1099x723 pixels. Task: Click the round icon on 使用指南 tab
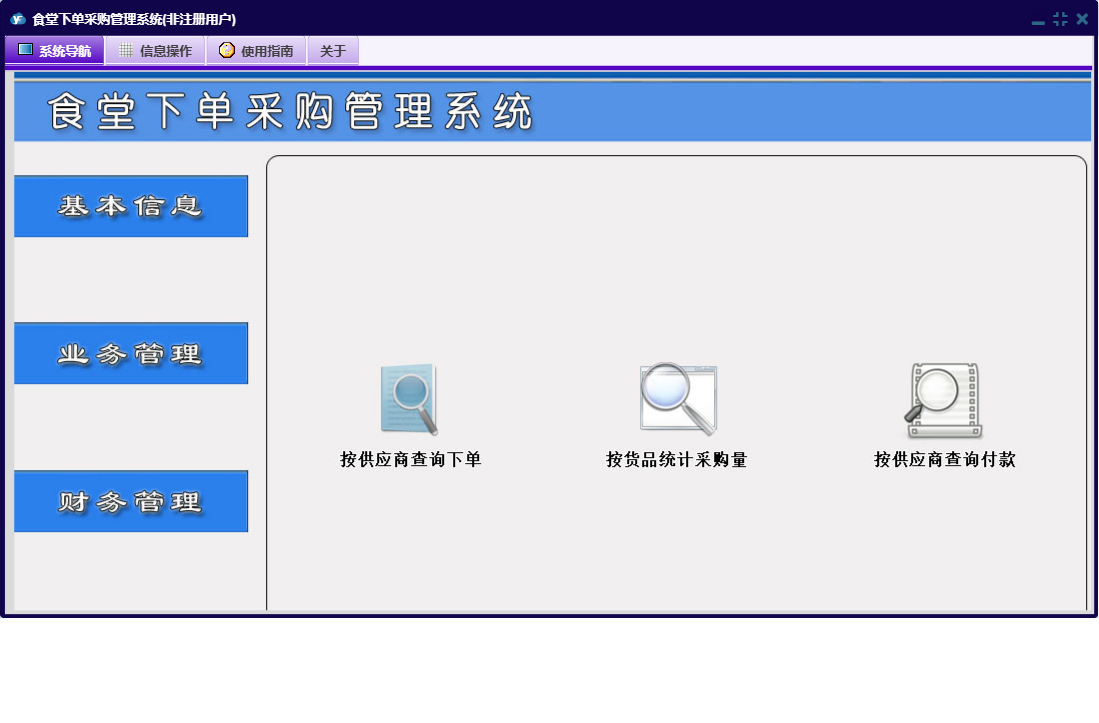click(x=227, y=50)
